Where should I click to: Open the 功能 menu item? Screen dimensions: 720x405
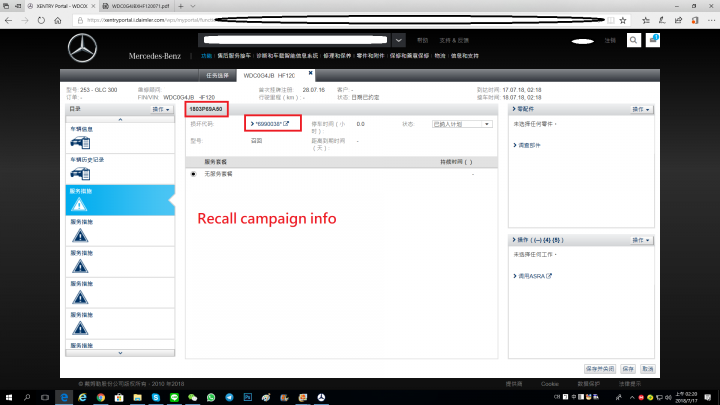click(x=206, y=56)
